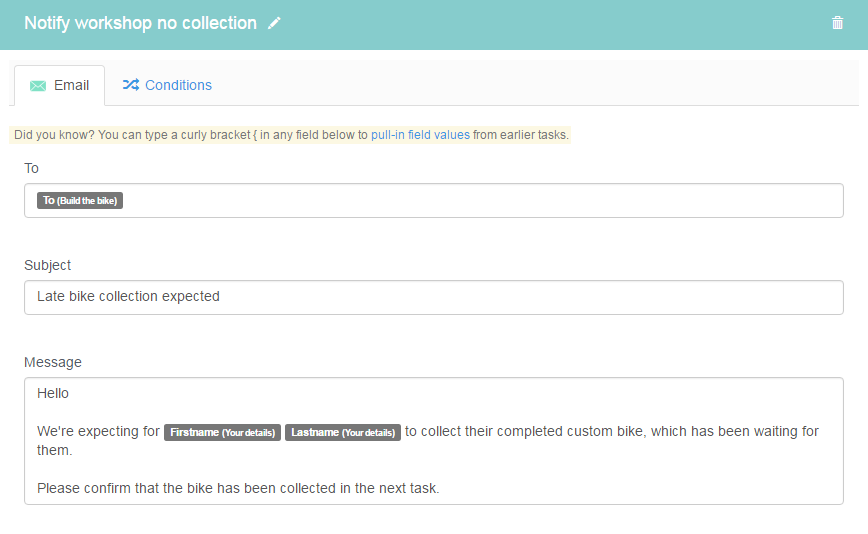868x534 pixels.
Task: Click the Message field label
Action: [x=53, y=362]
